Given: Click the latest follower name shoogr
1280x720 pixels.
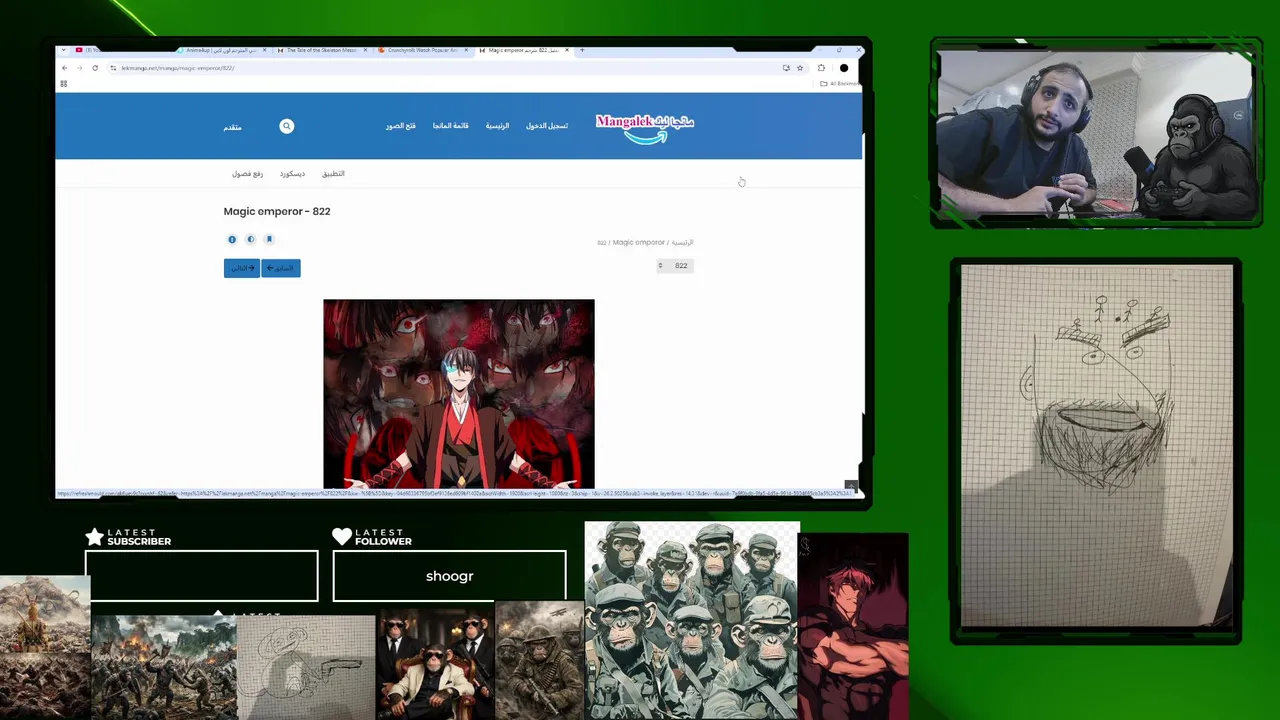Looking at the screenshot, I should [x=449, y=576].
